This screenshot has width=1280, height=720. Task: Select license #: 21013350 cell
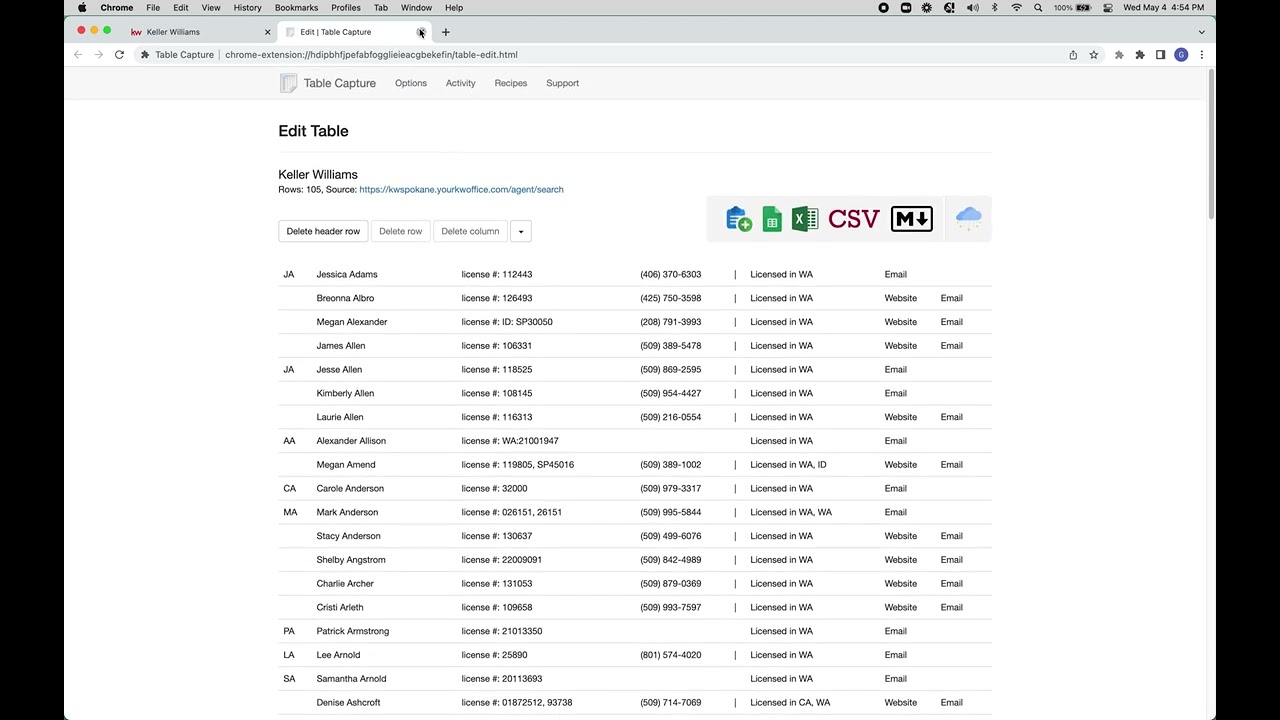pyautogui.click(x=501, y=631)
